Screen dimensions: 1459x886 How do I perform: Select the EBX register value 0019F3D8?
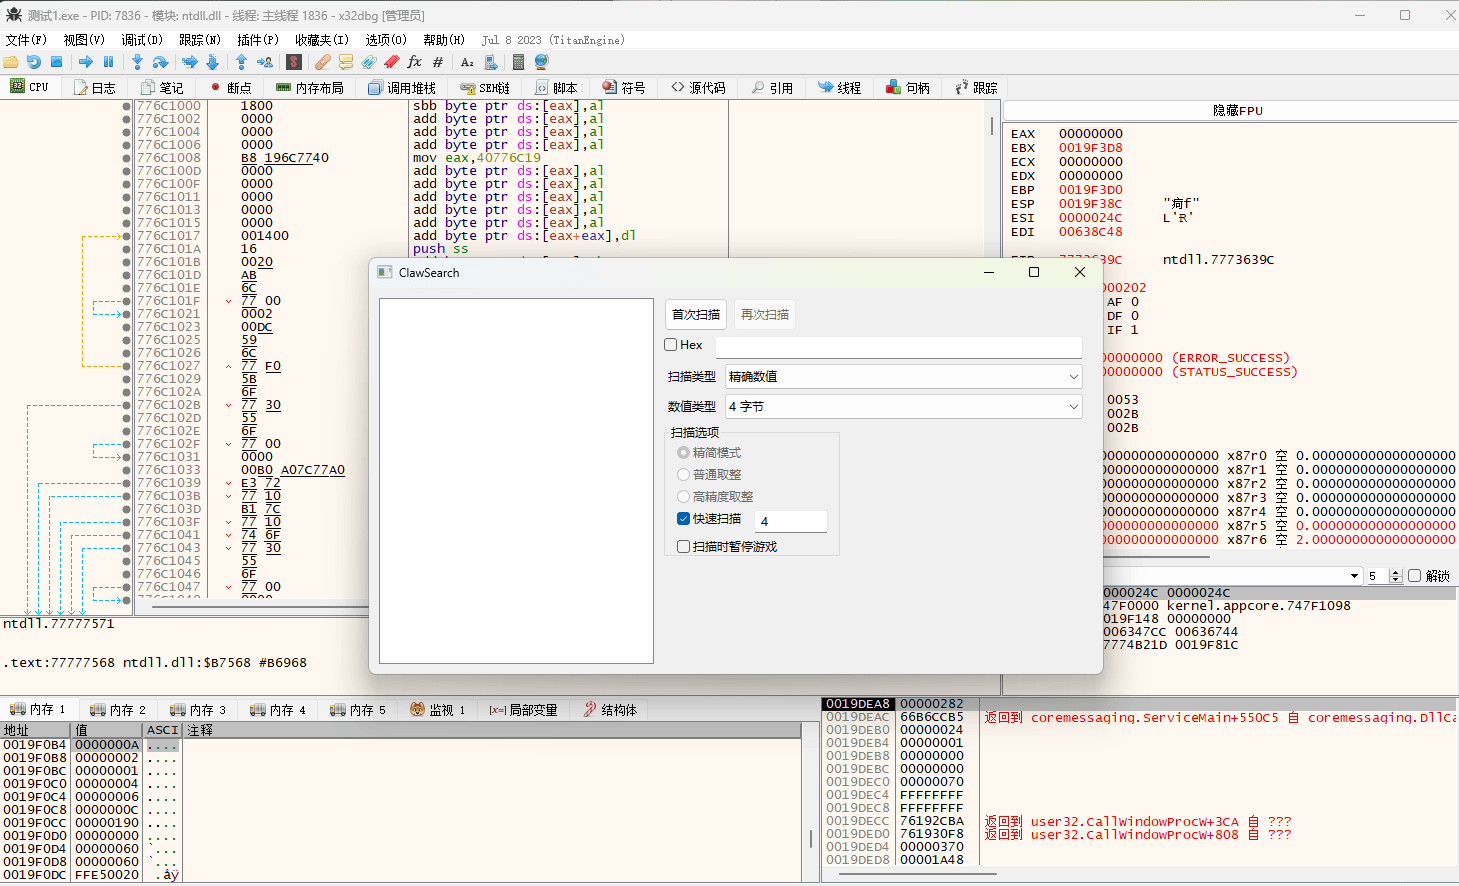1090,148
